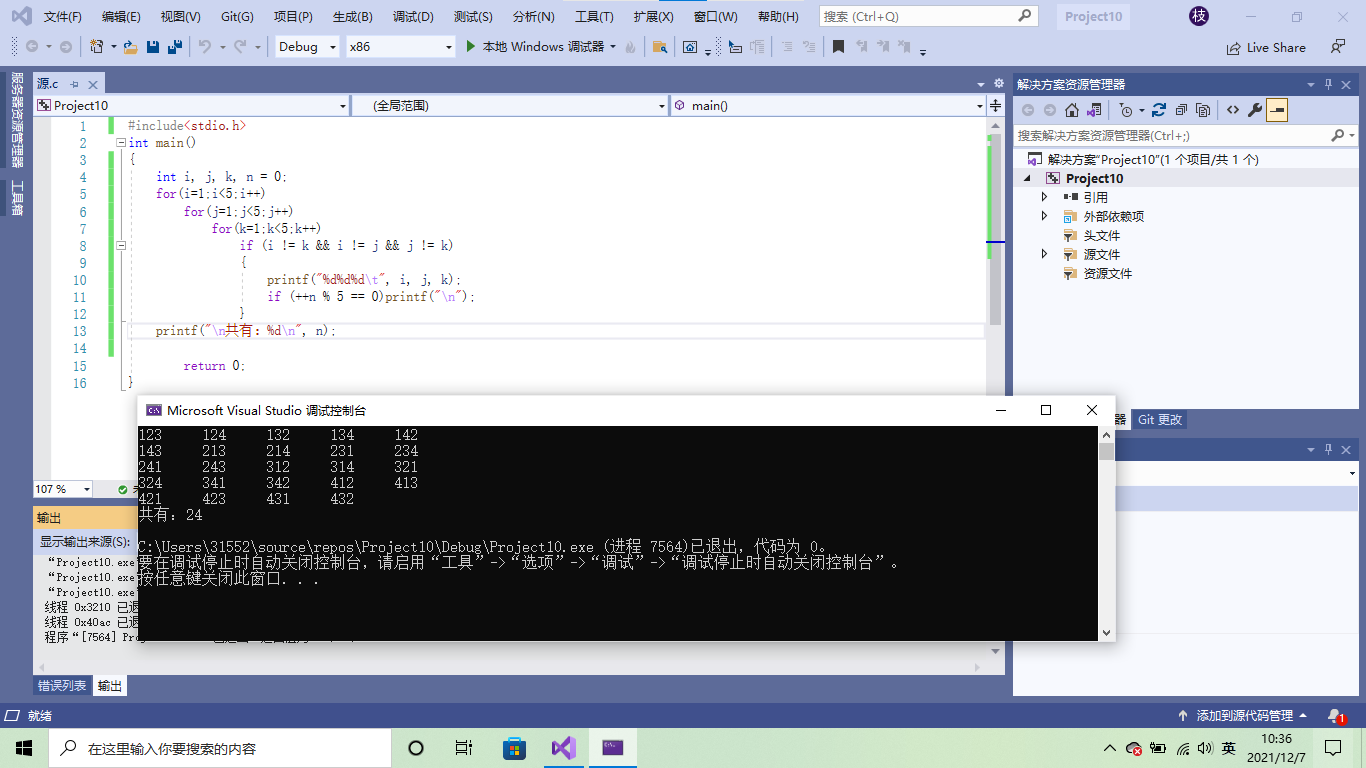Open notifications bell in status bar
Viewport: 1366px width, 768px height.
[x=1336, y=716]
